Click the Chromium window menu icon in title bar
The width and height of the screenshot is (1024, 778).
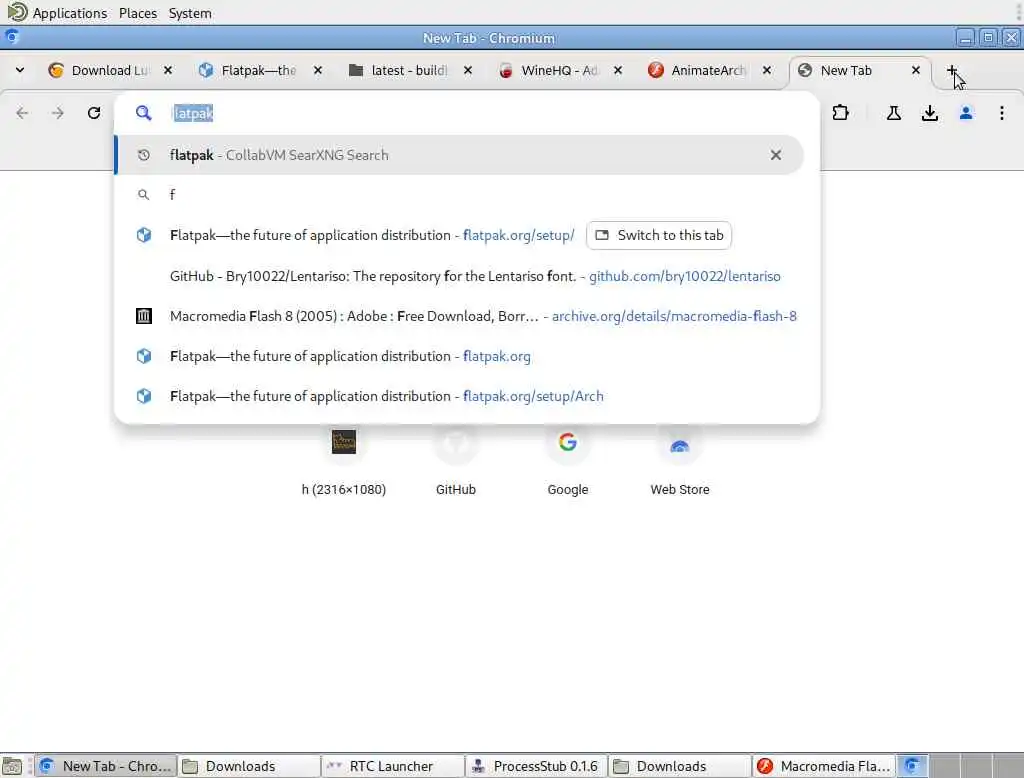11,37
